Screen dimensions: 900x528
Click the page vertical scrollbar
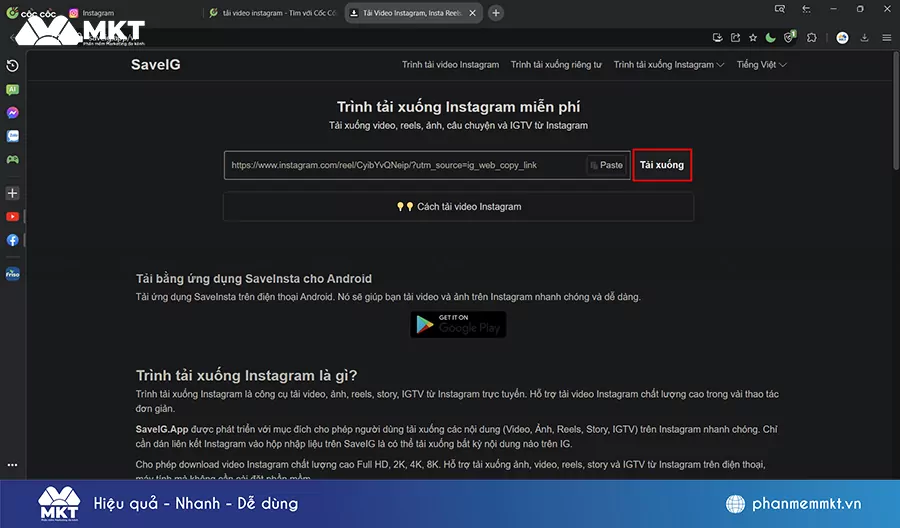pyautogui.click(x=896, y=110)
